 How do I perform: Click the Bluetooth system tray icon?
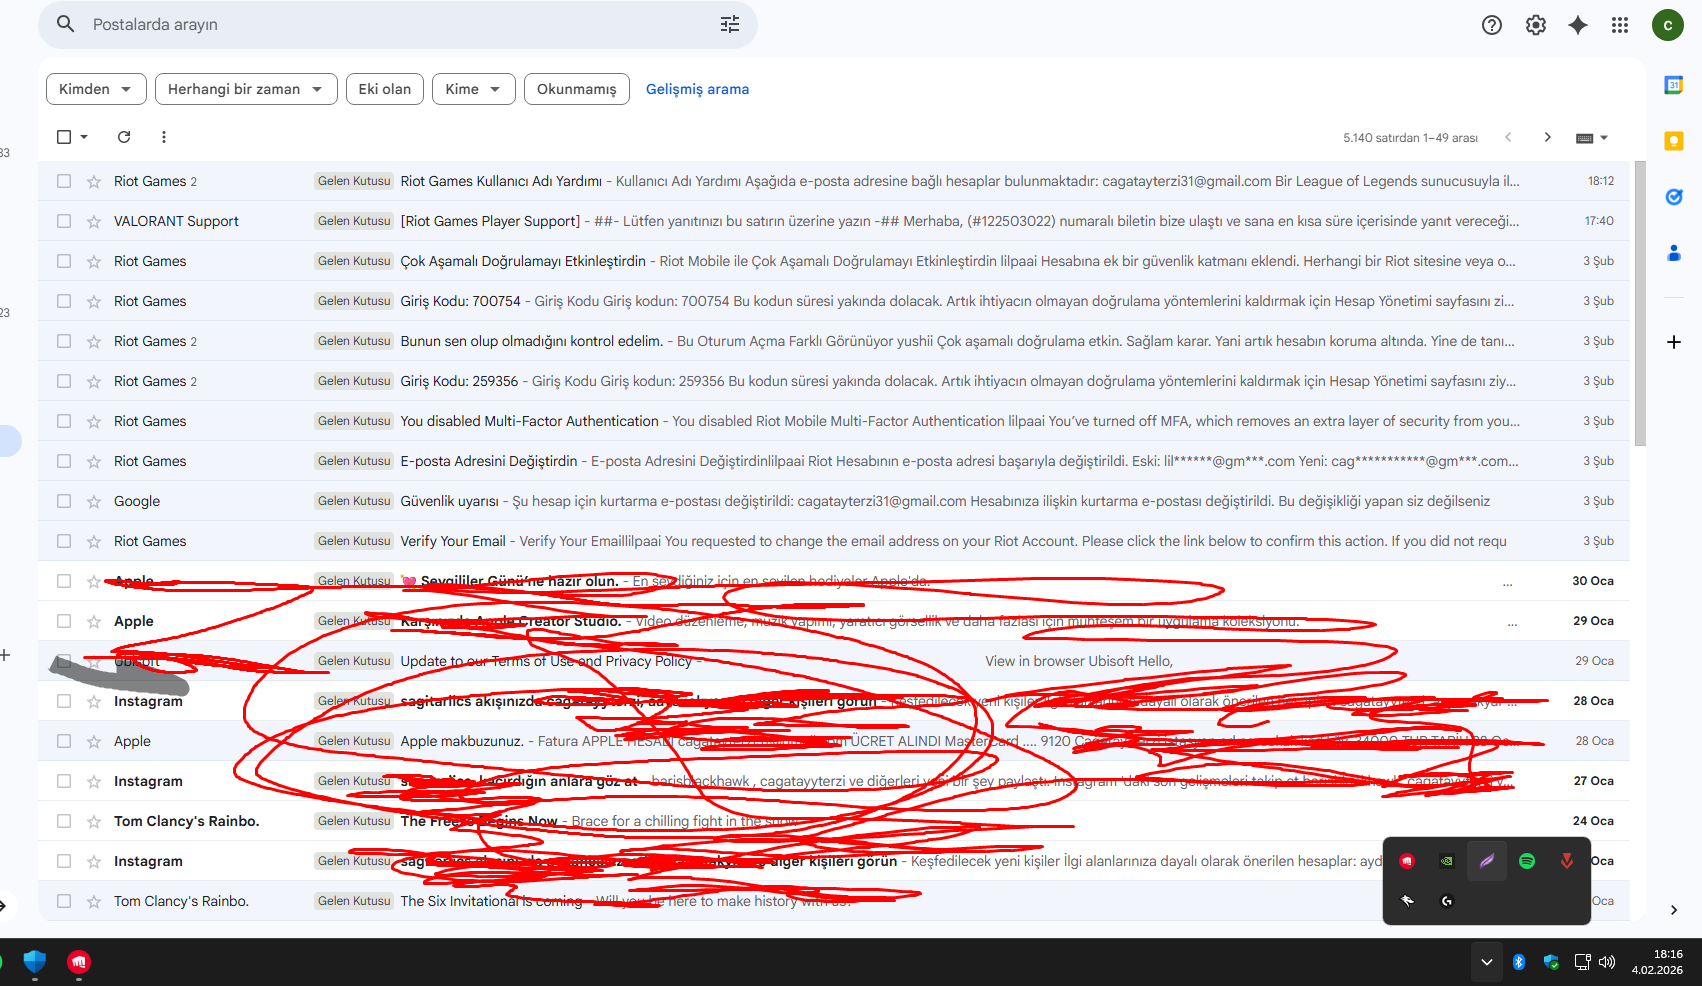coord(1518,962)
